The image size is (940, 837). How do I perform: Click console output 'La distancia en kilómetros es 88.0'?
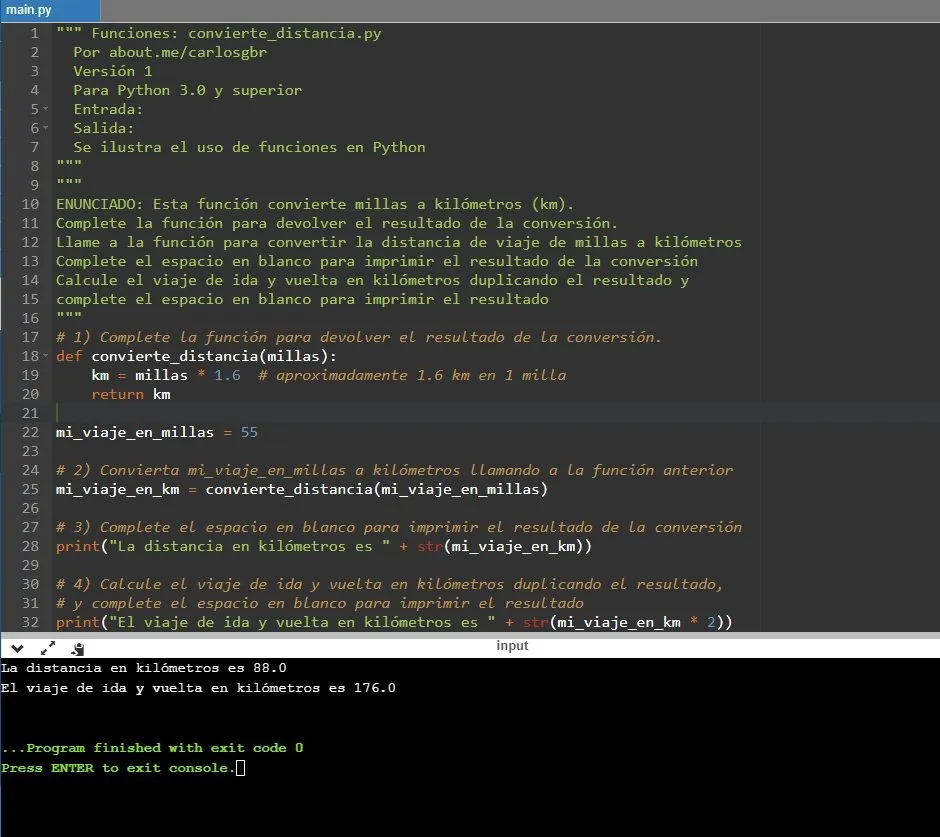(143, 668)
